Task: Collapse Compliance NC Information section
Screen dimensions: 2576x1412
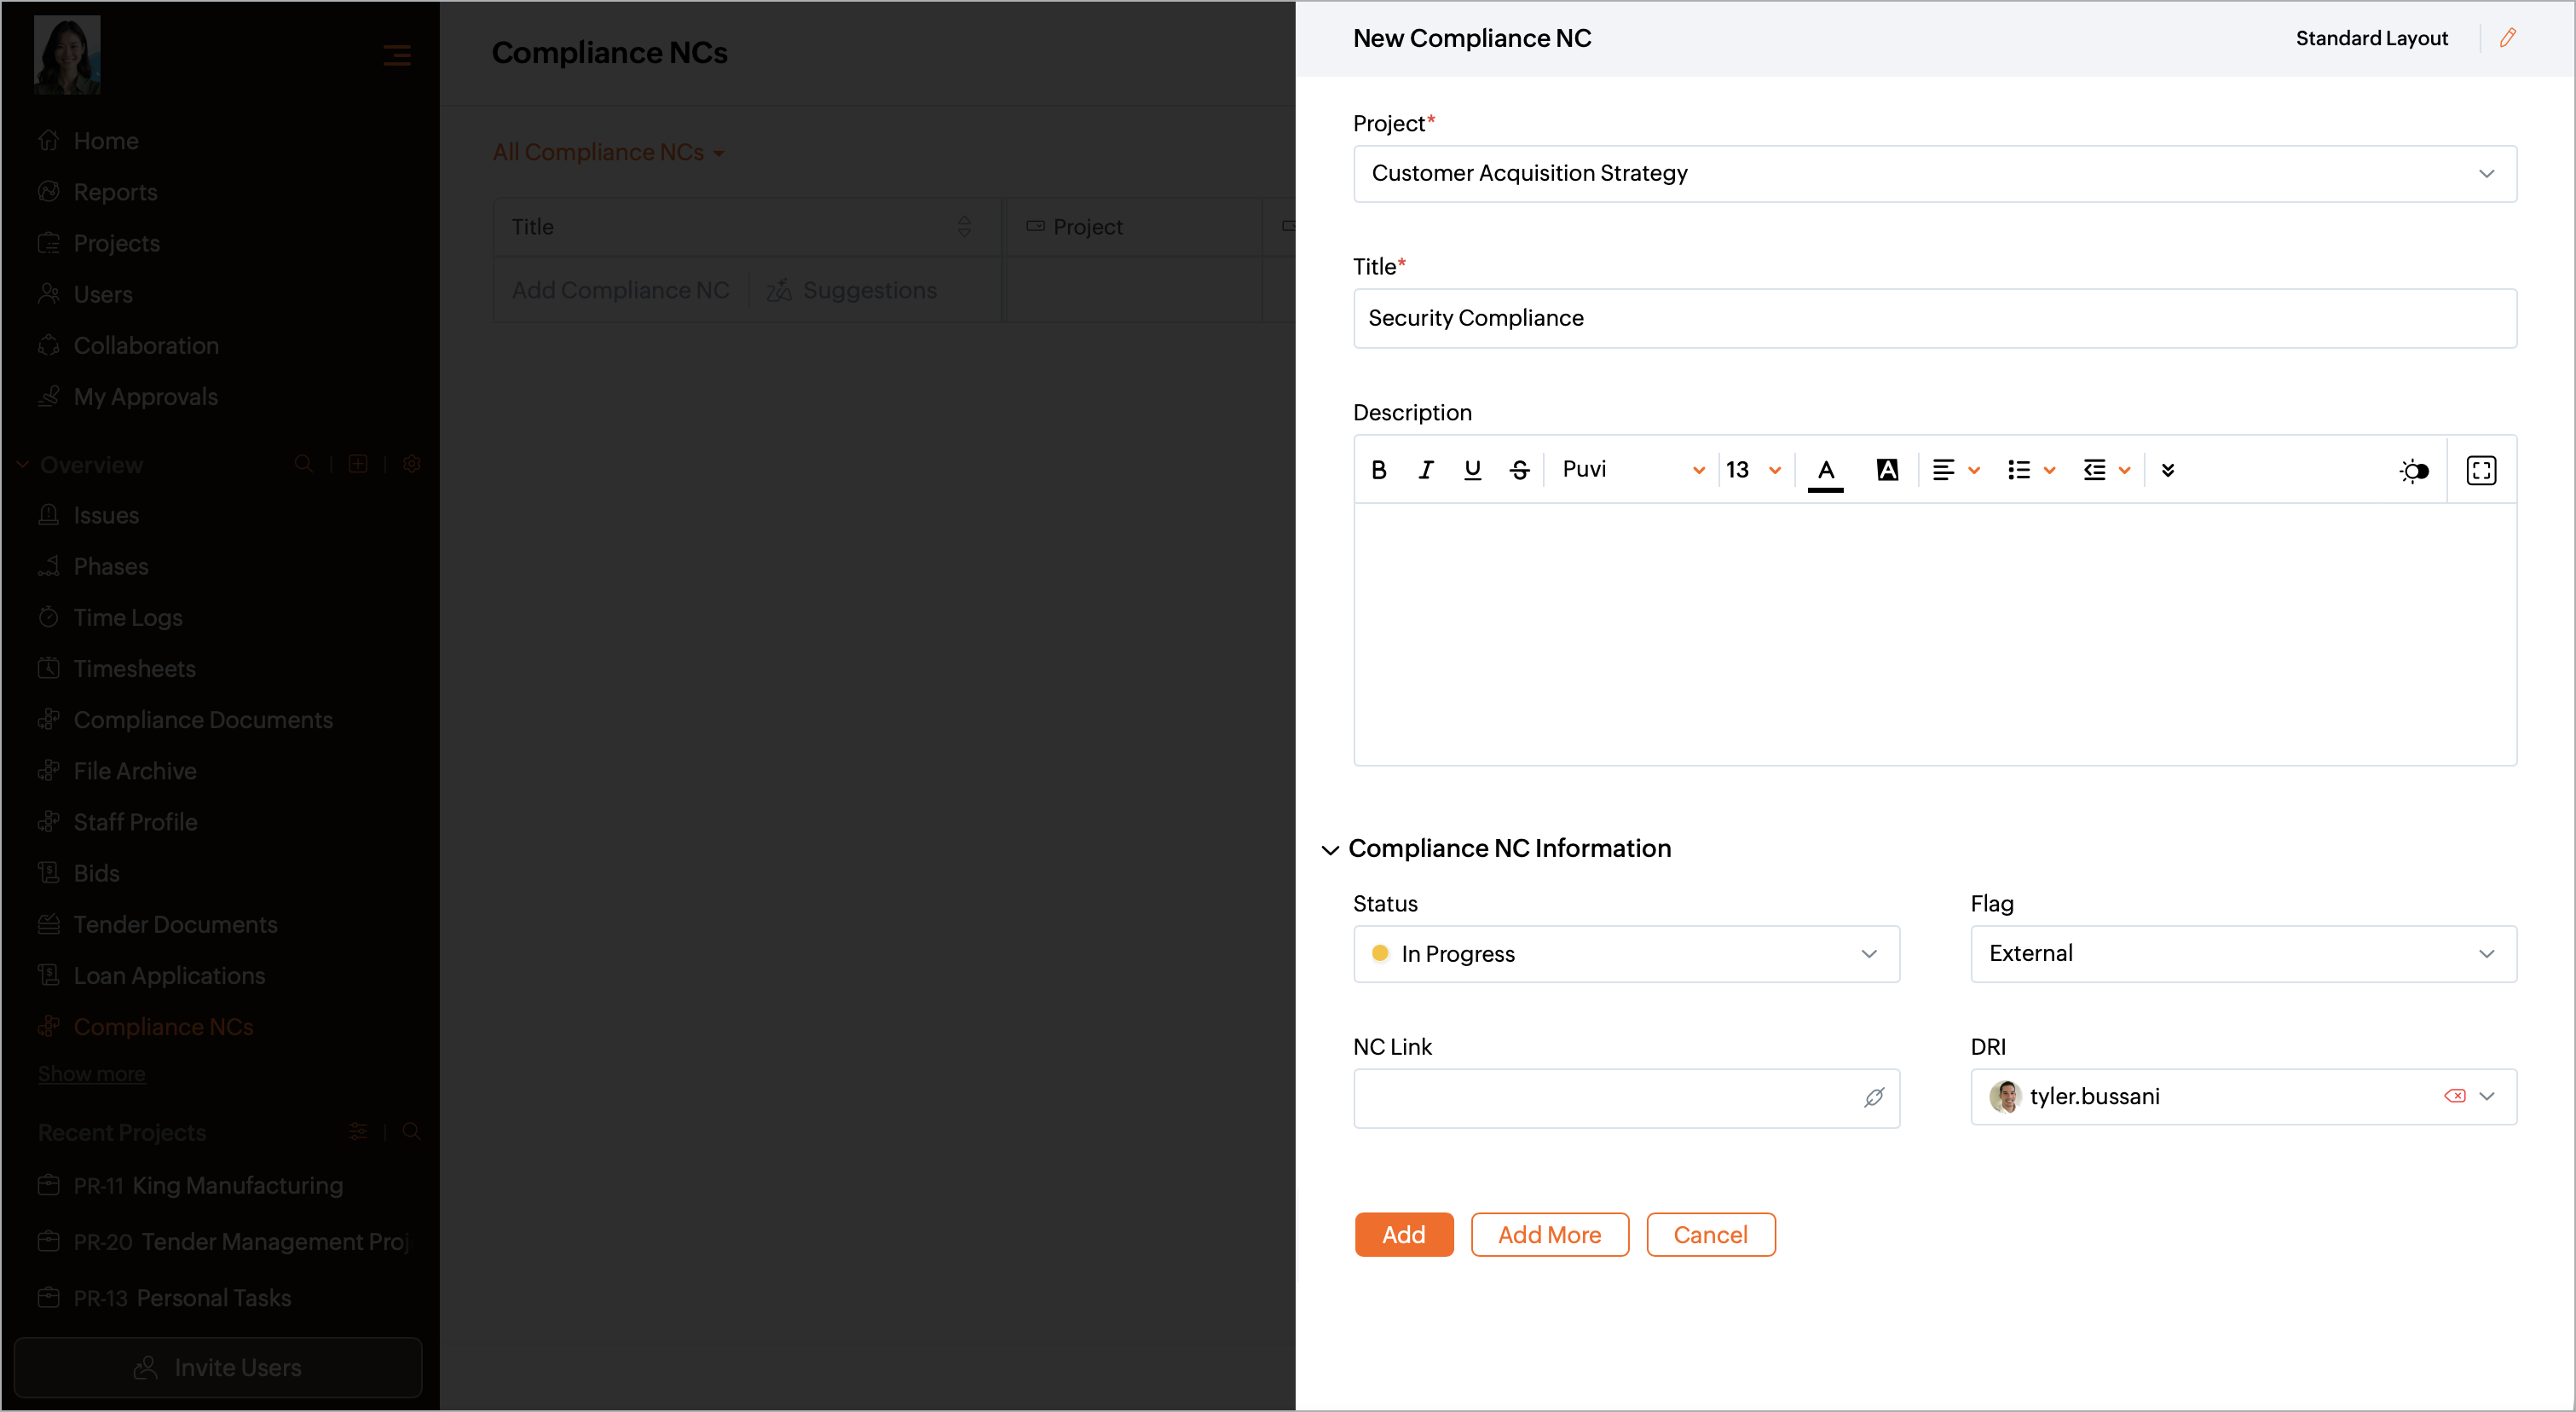Action: point(1330,850)
